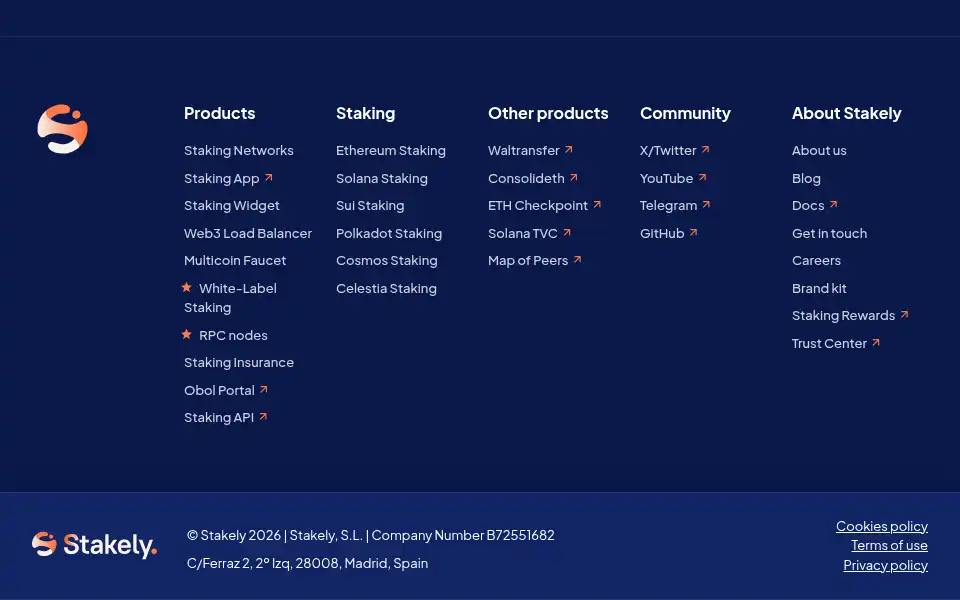
Task: Open Terms of use link
Action: (889, 546)
